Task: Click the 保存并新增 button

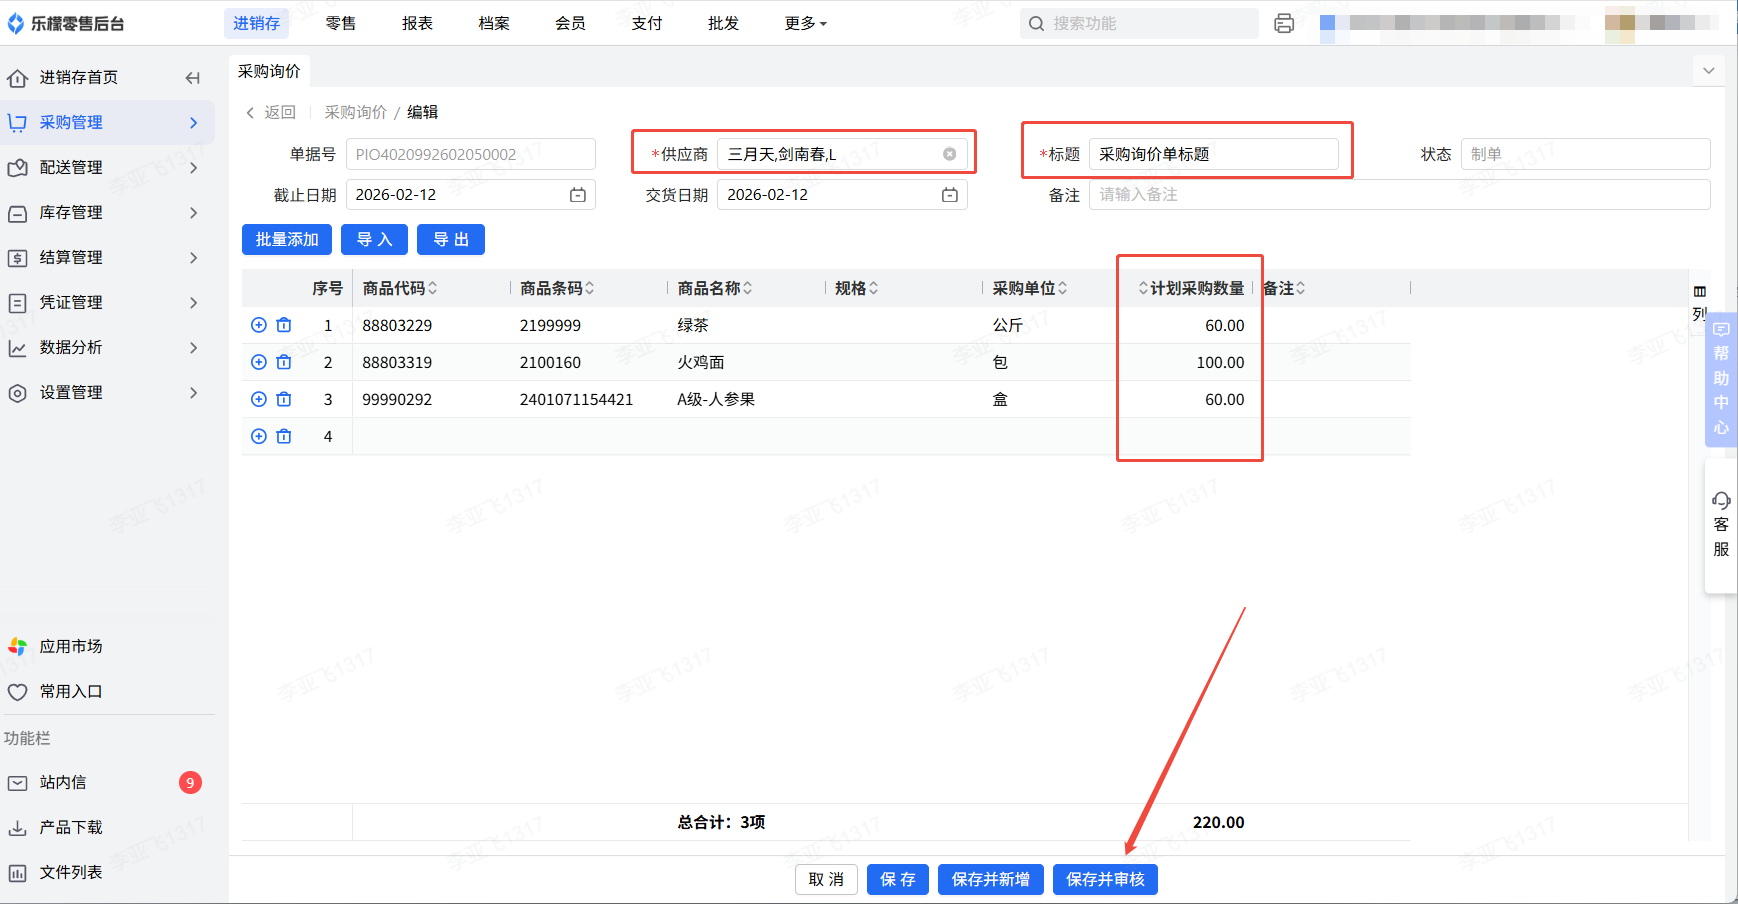Action: click(991, 880)
